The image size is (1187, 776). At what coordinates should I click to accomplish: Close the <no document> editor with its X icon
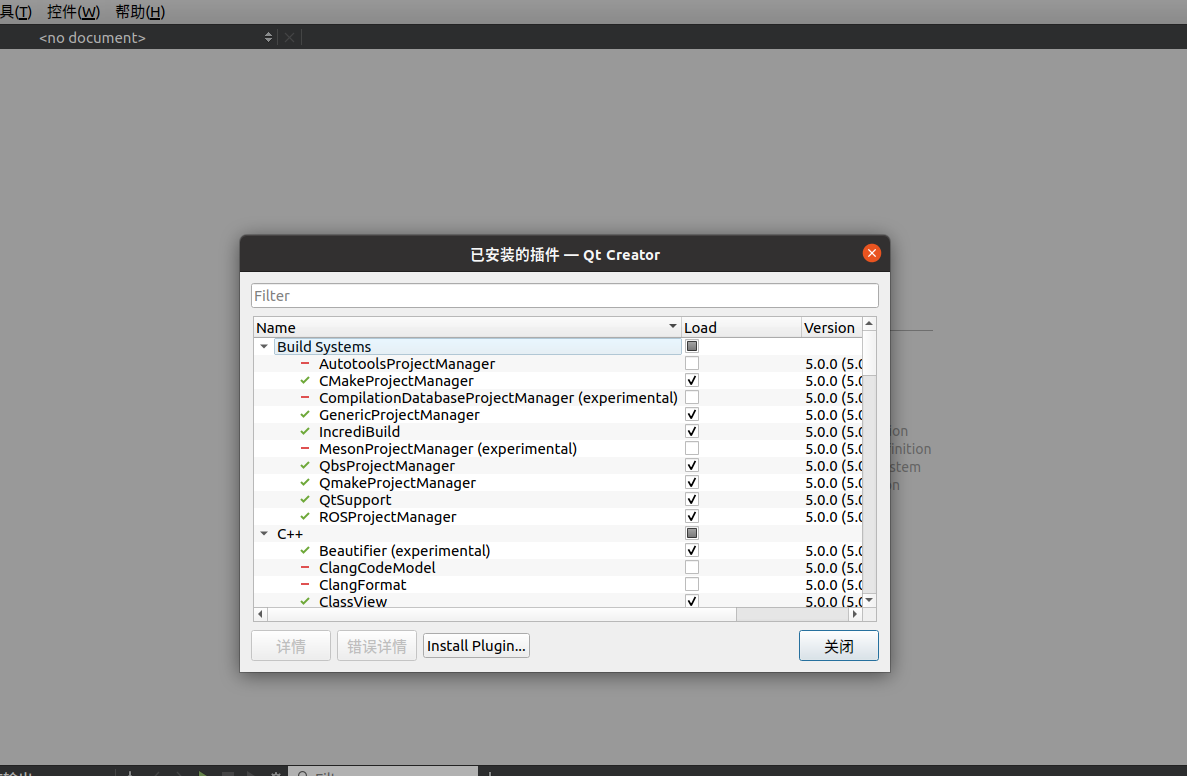click(x=289, y=37)
